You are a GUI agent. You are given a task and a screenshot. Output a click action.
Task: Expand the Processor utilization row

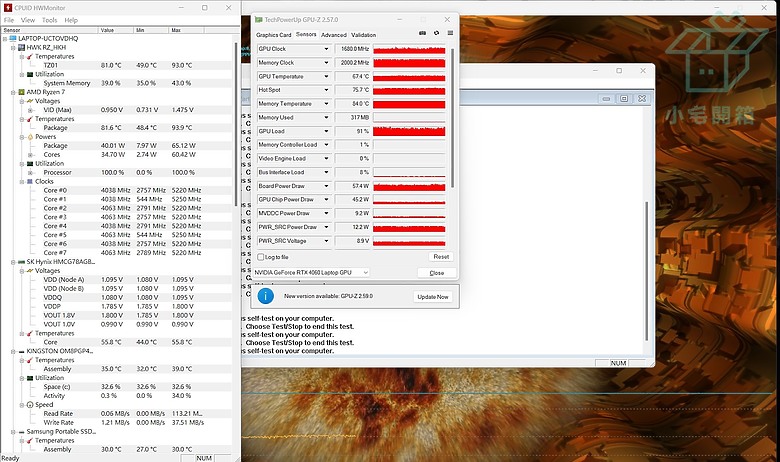pos(30,173)
